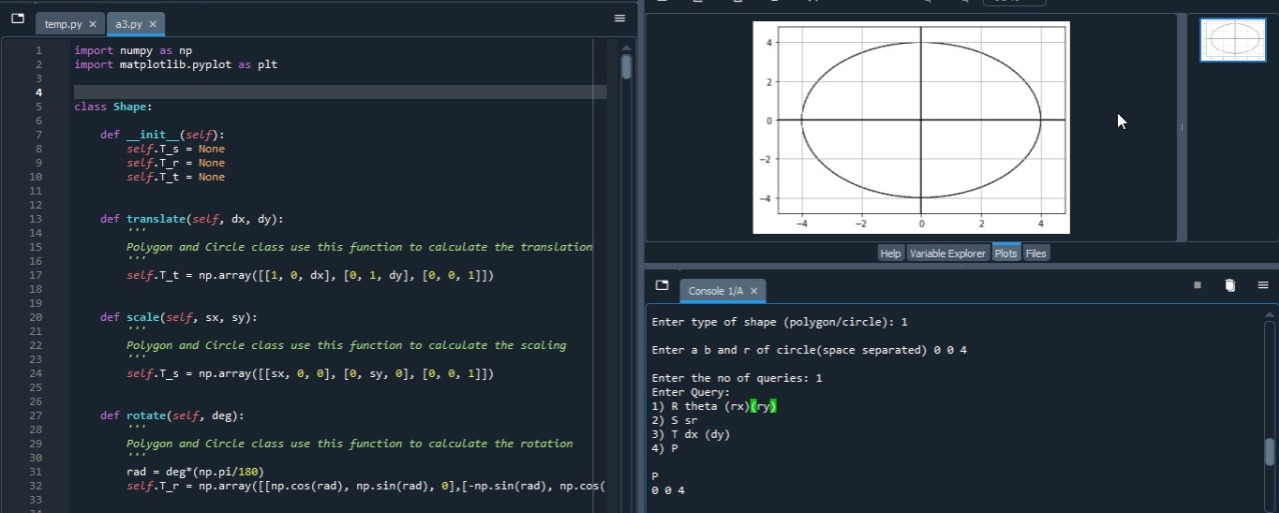Click the 'Enter a b and r of circle' console line
This screenshot has height=513, width=1279.
point(809,350)
